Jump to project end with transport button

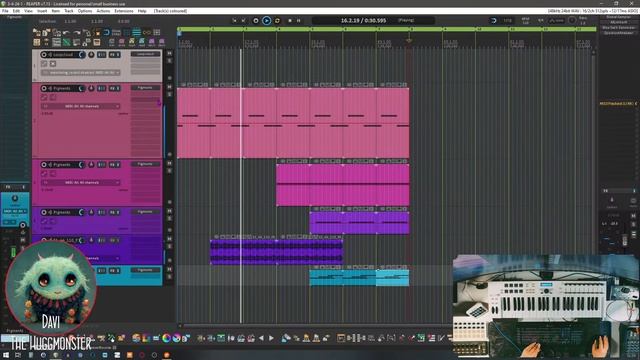(x=244, y=20)
